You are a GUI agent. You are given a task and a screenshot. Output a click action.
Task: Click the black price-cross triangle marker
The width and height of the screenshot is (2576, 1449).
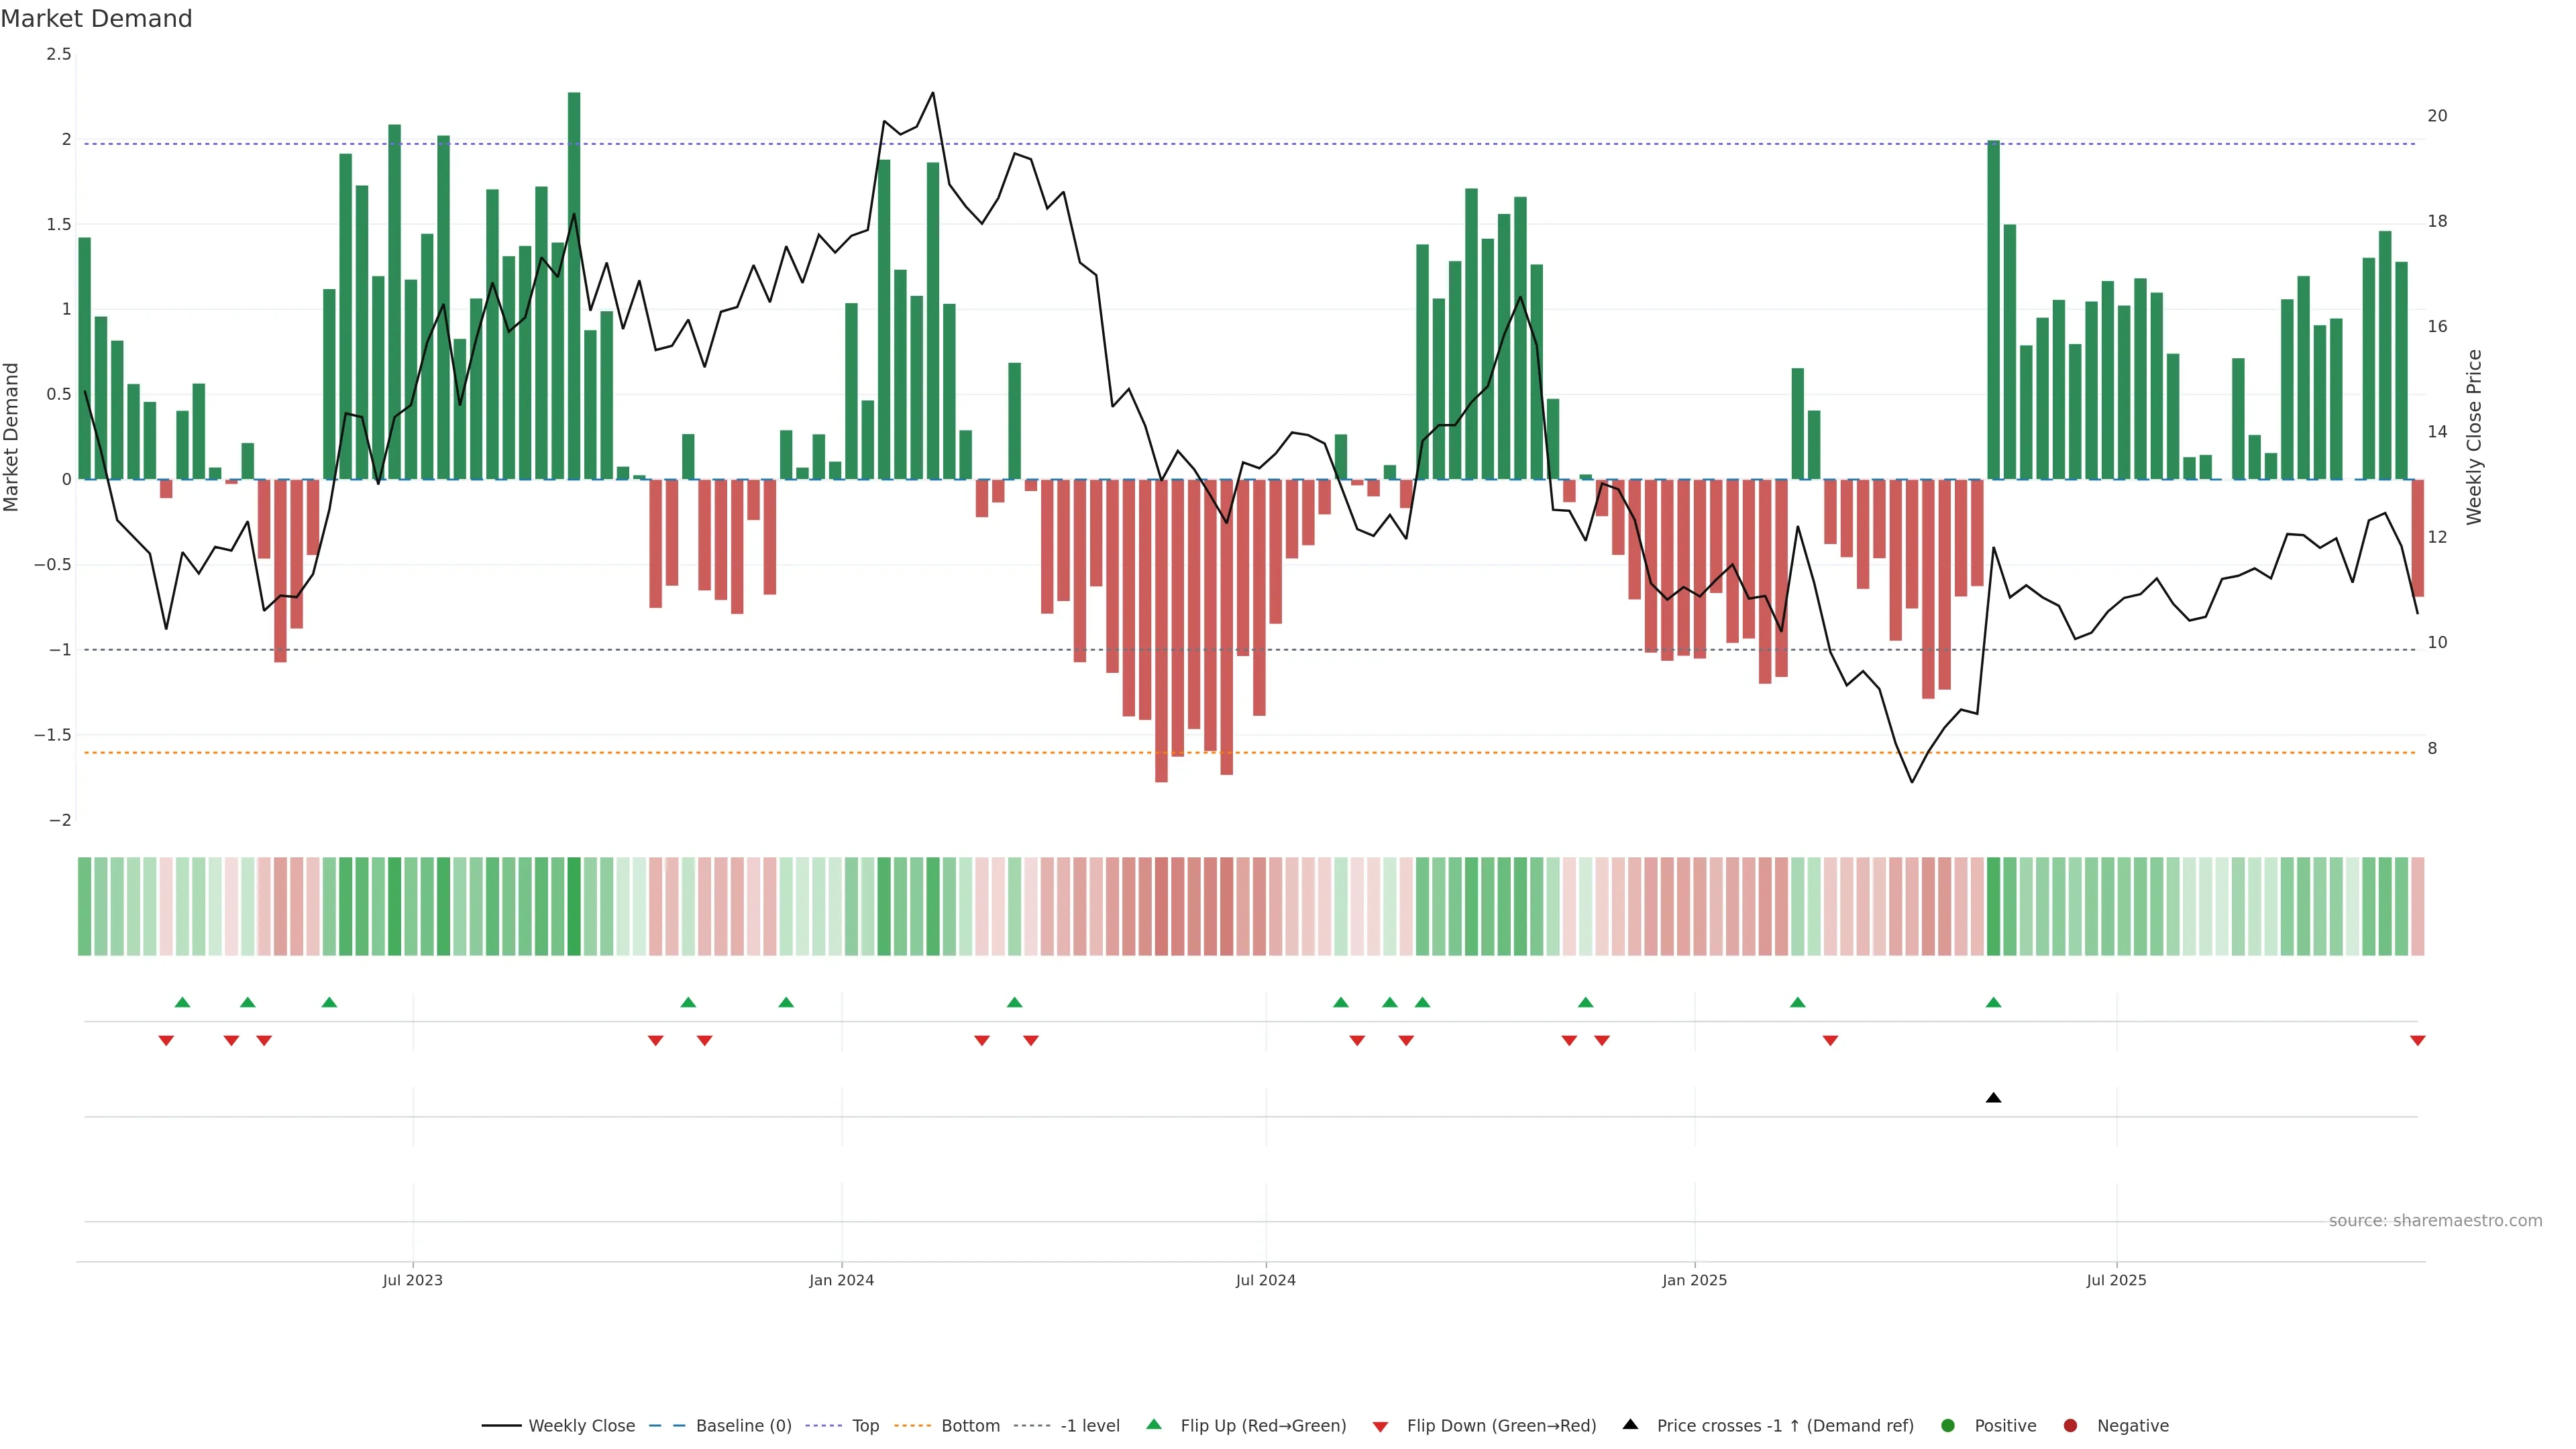(1993, 1098)
